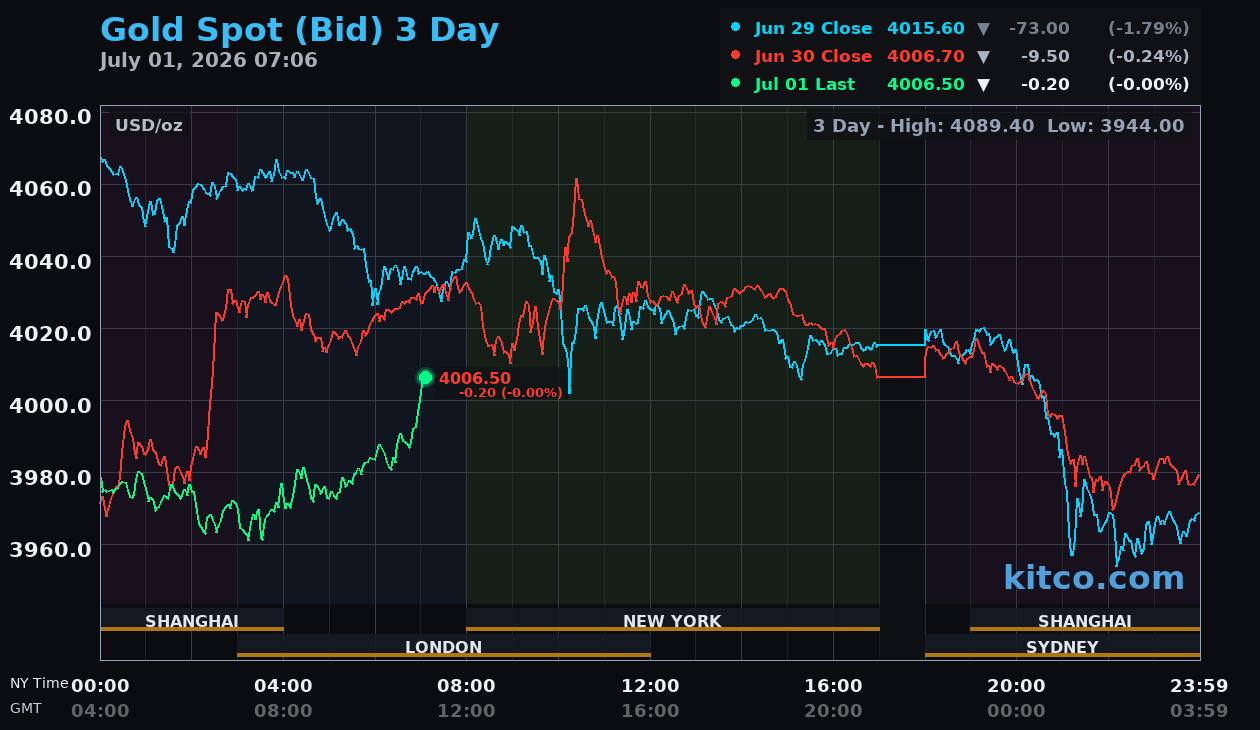Image resolution: width=1260 pixels, height=730 pixels.
Task: Click the 4080.0 y-axis label
Action: click(x=51, y=117)
